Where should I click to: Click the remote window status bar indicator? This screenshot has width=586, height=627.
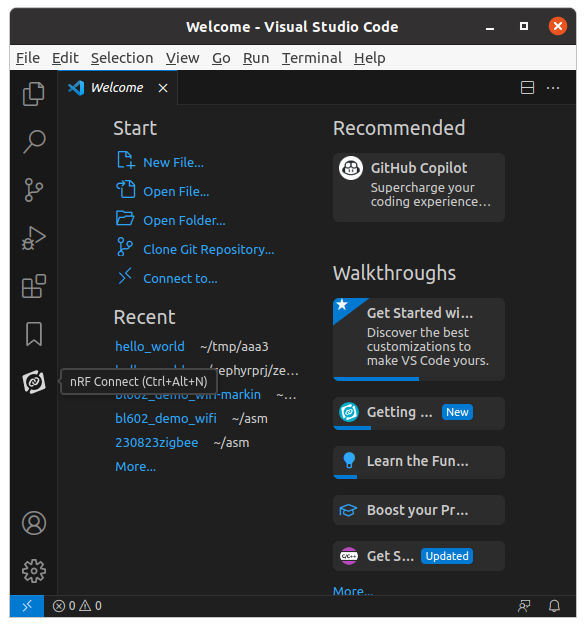(x=27, y=606)
